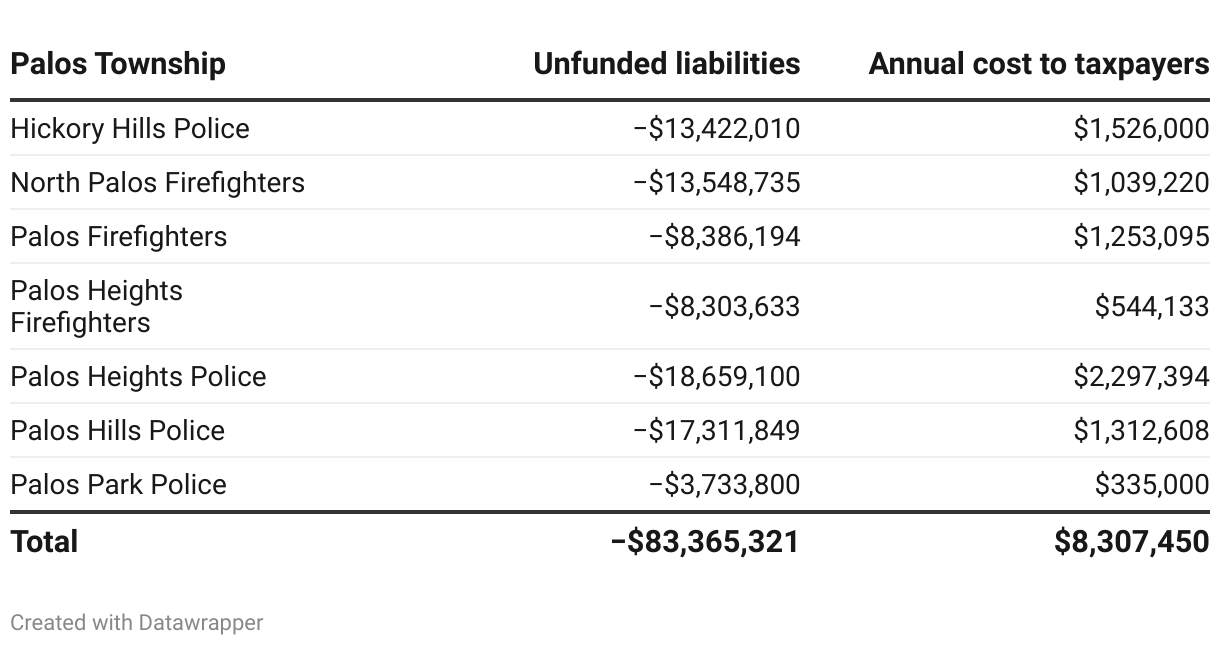Click the Palos Hills Police row label
1220x646 pixels.
click(x=117, y=430)
